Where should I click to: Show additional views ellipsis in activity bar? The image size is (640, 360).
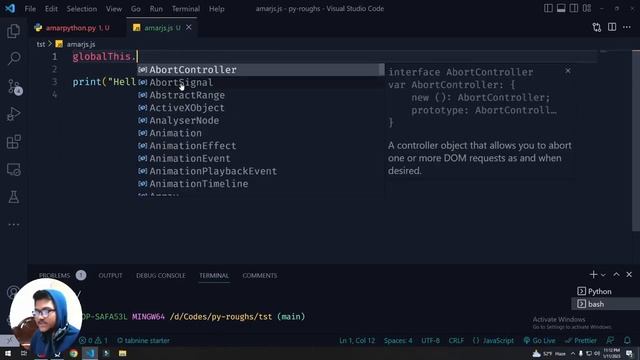click(13, 224)
